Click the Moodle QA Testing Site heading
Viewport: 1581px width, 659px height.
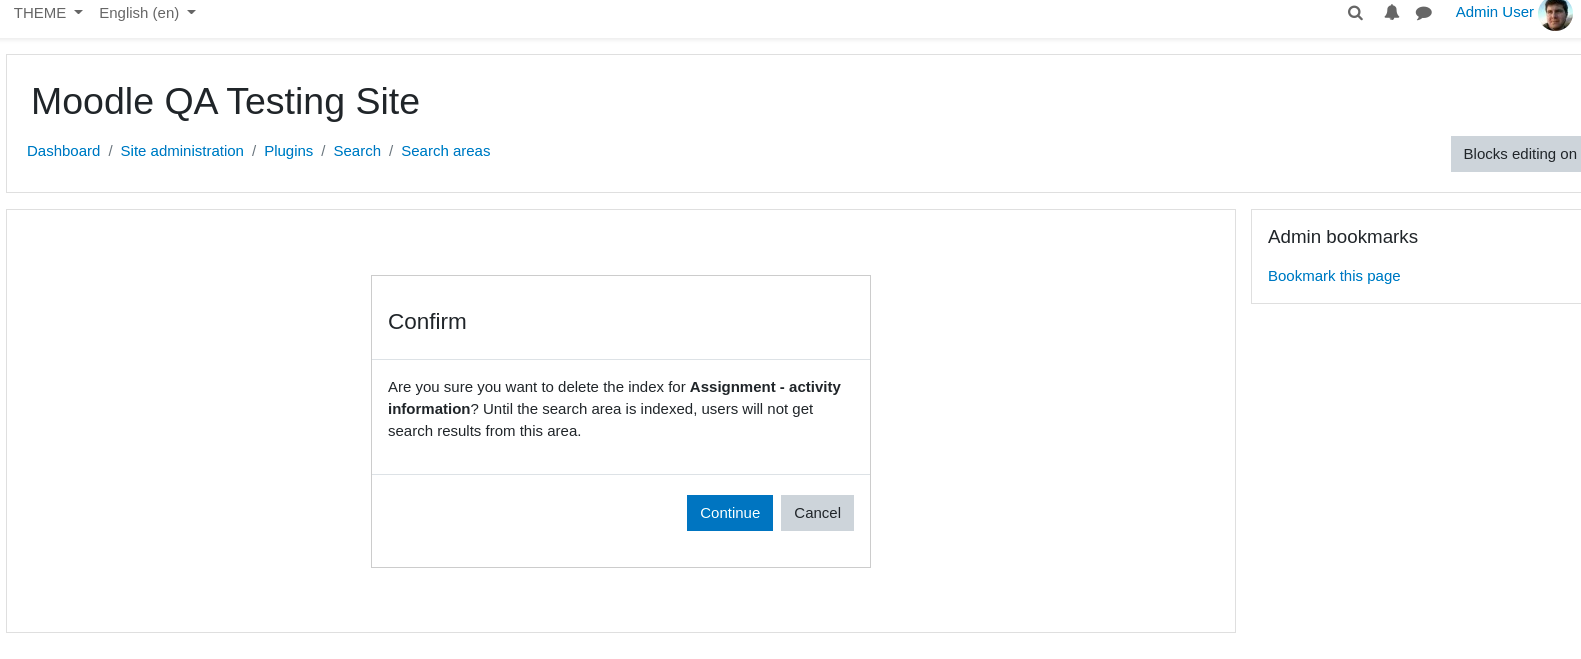[x=226, y=102]
